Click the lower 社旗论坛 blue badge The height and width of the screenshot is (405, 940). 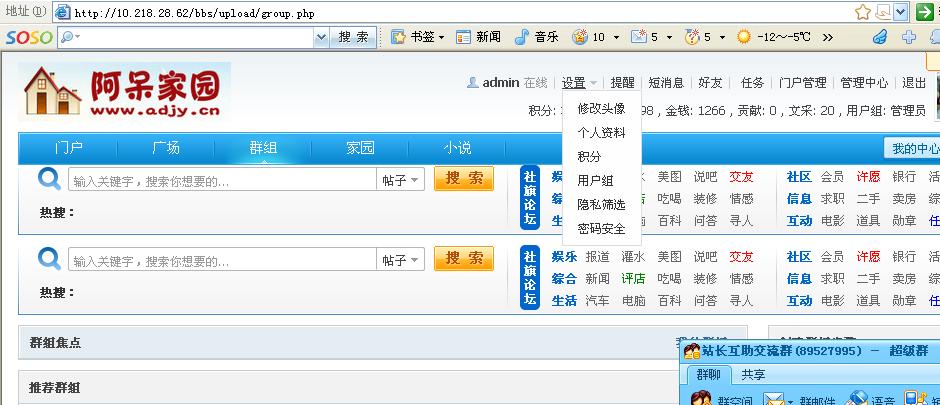point(530,278)
